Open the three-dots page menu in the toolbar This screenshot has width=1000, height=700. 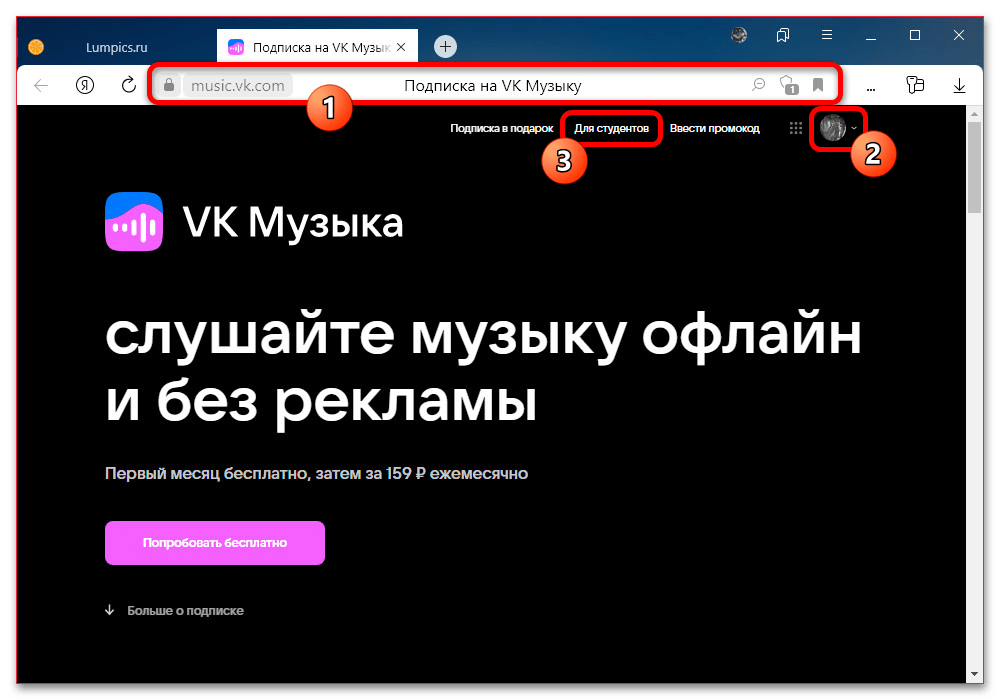(x=871, y=89)
